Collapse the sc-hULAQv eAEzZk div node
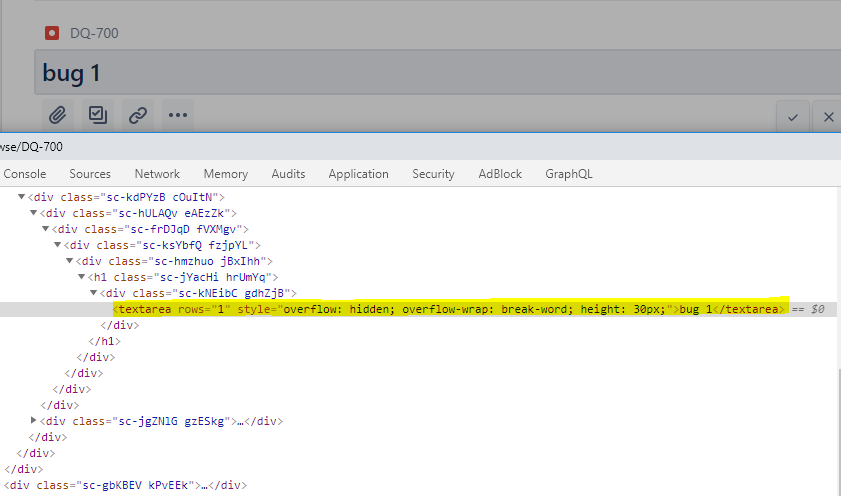Image resolution: width=841 pixels, height=496 pixels. [33, 213]
